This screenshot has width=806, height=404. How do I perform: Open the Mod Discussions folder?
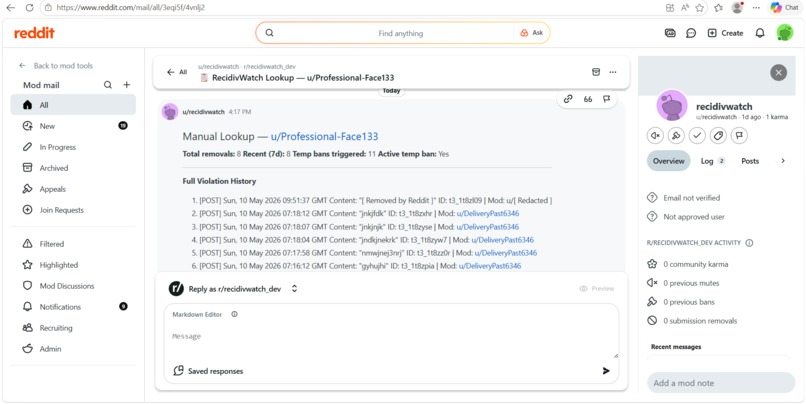click(73, 286)
